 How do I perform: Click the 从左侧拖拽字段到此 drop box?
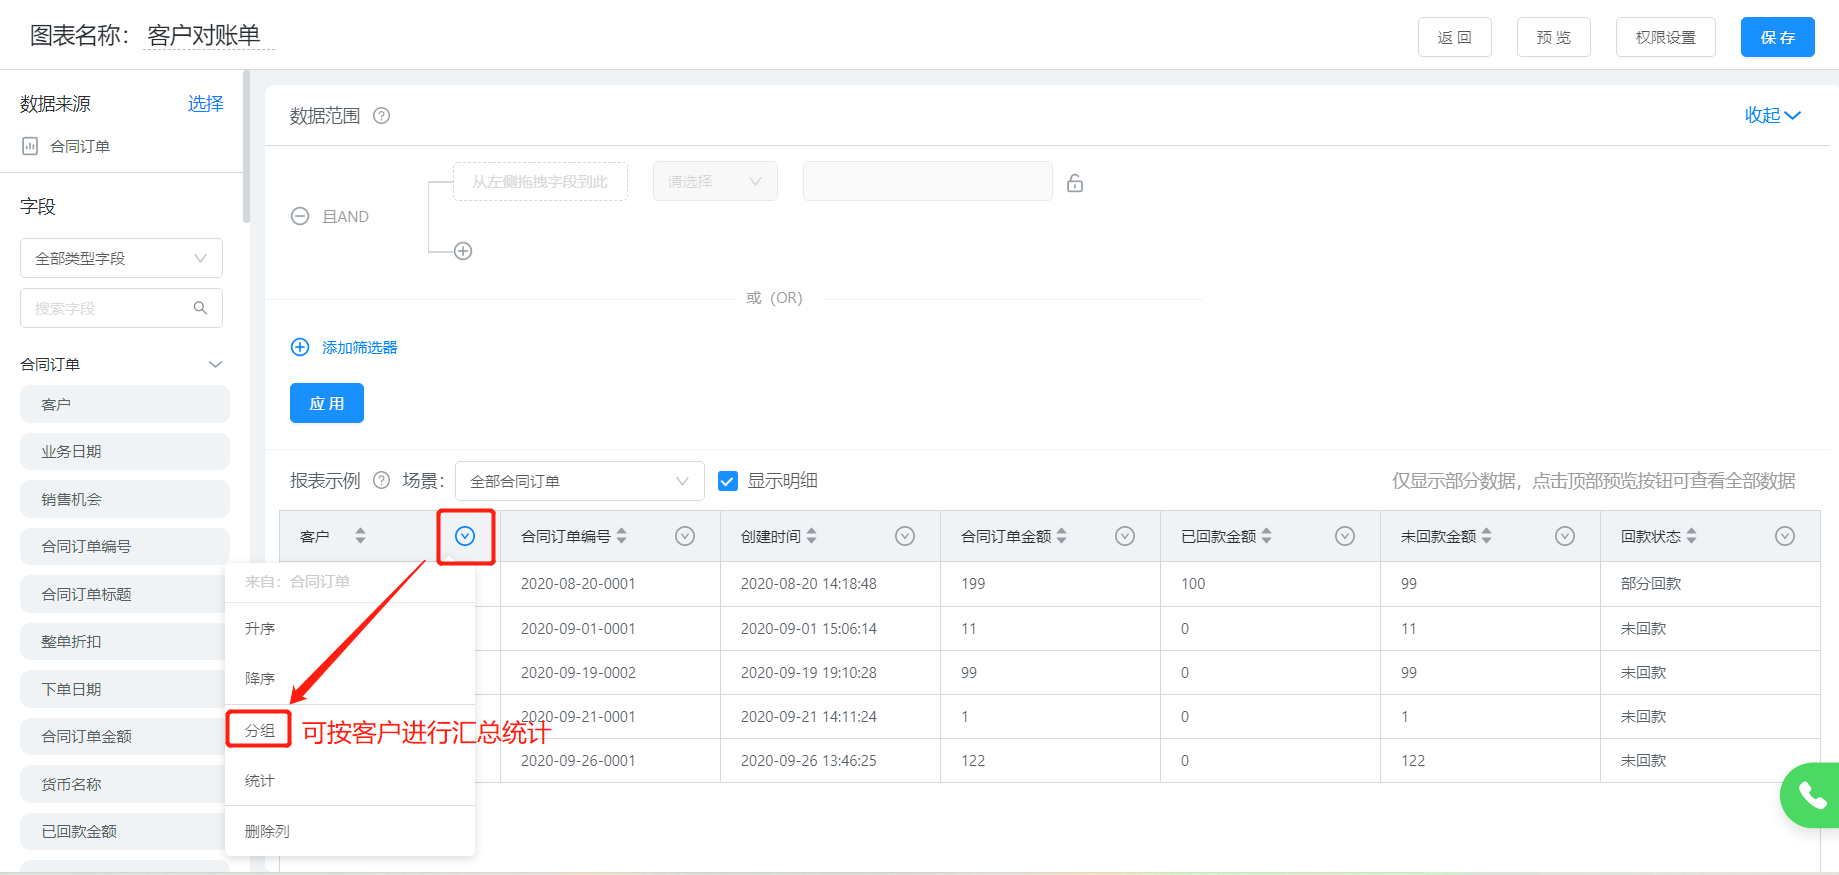coord(540,181)
